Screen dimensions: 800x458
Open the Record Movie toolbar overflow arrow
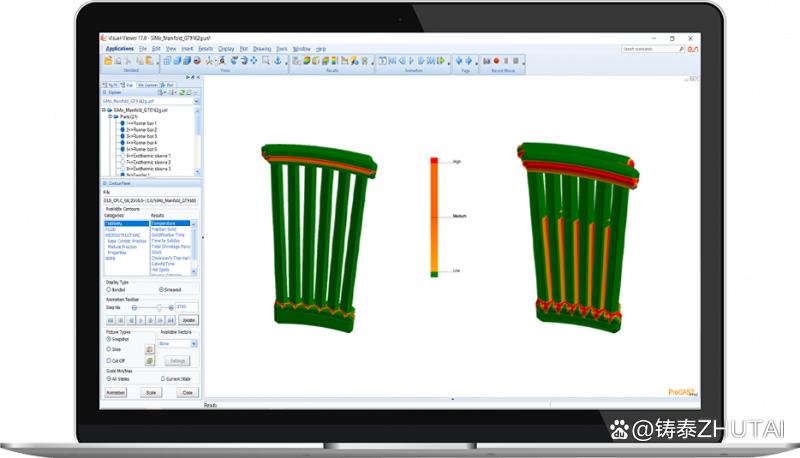[523, 64]
